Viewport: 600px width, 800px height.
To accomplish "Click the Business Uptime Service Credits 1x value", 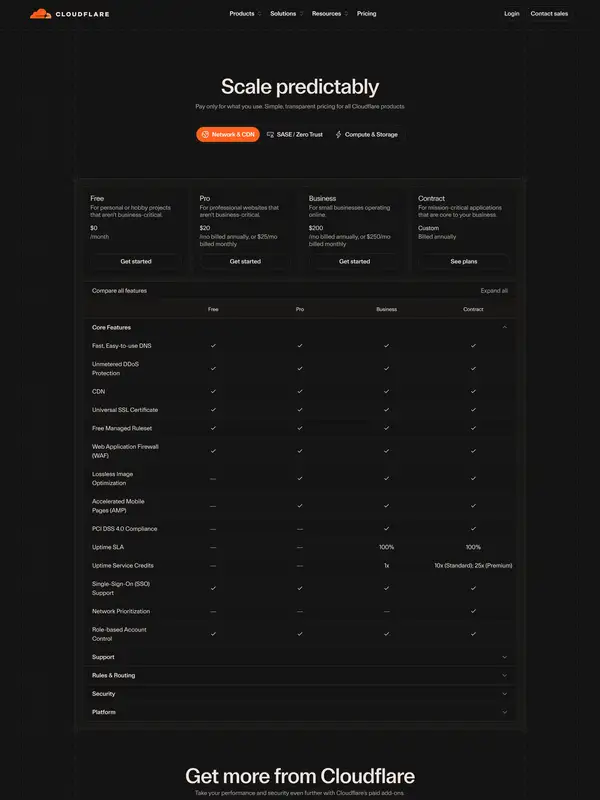I will pyautogui.click(x=387, y=566).
